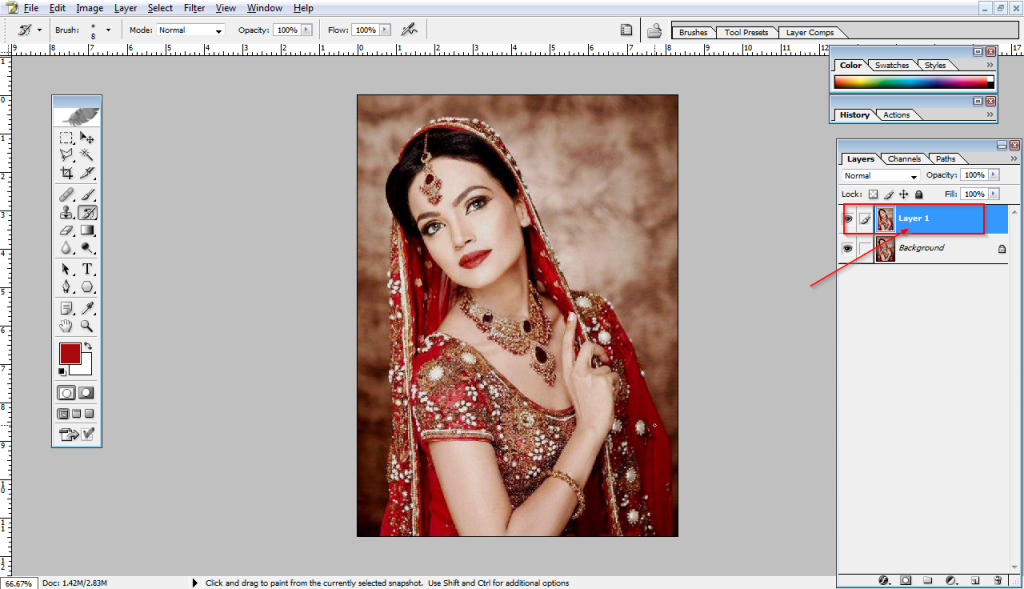Open brush Opacity slider arrow

[x=306, y=30]
